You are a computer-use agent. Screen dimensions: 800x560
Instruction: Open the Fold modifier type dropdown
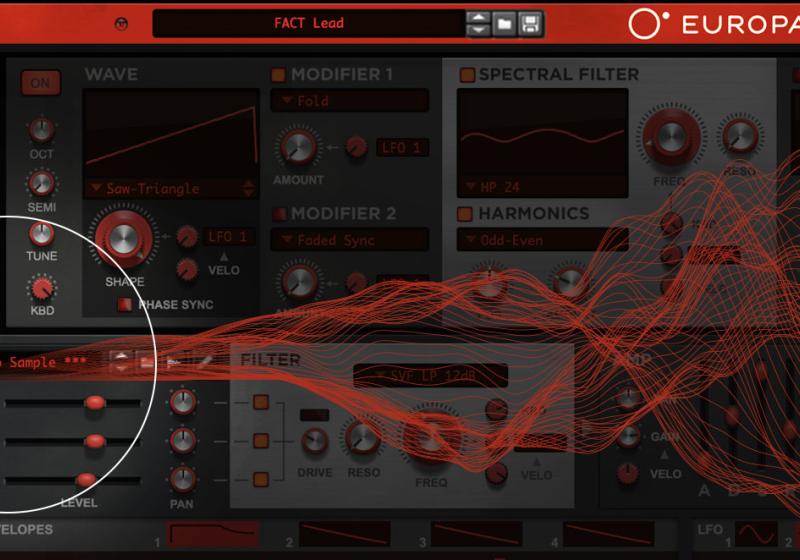(349, 101)
